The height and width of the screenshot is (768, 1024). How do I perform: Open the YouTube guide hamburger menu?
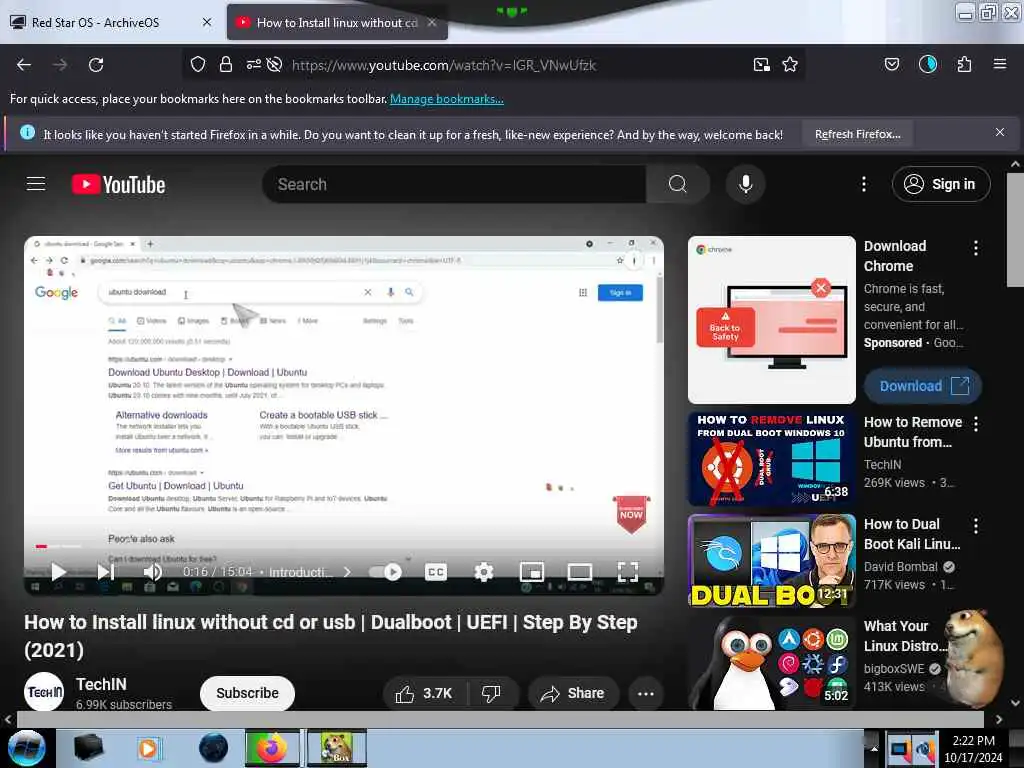tap(36, 184)
